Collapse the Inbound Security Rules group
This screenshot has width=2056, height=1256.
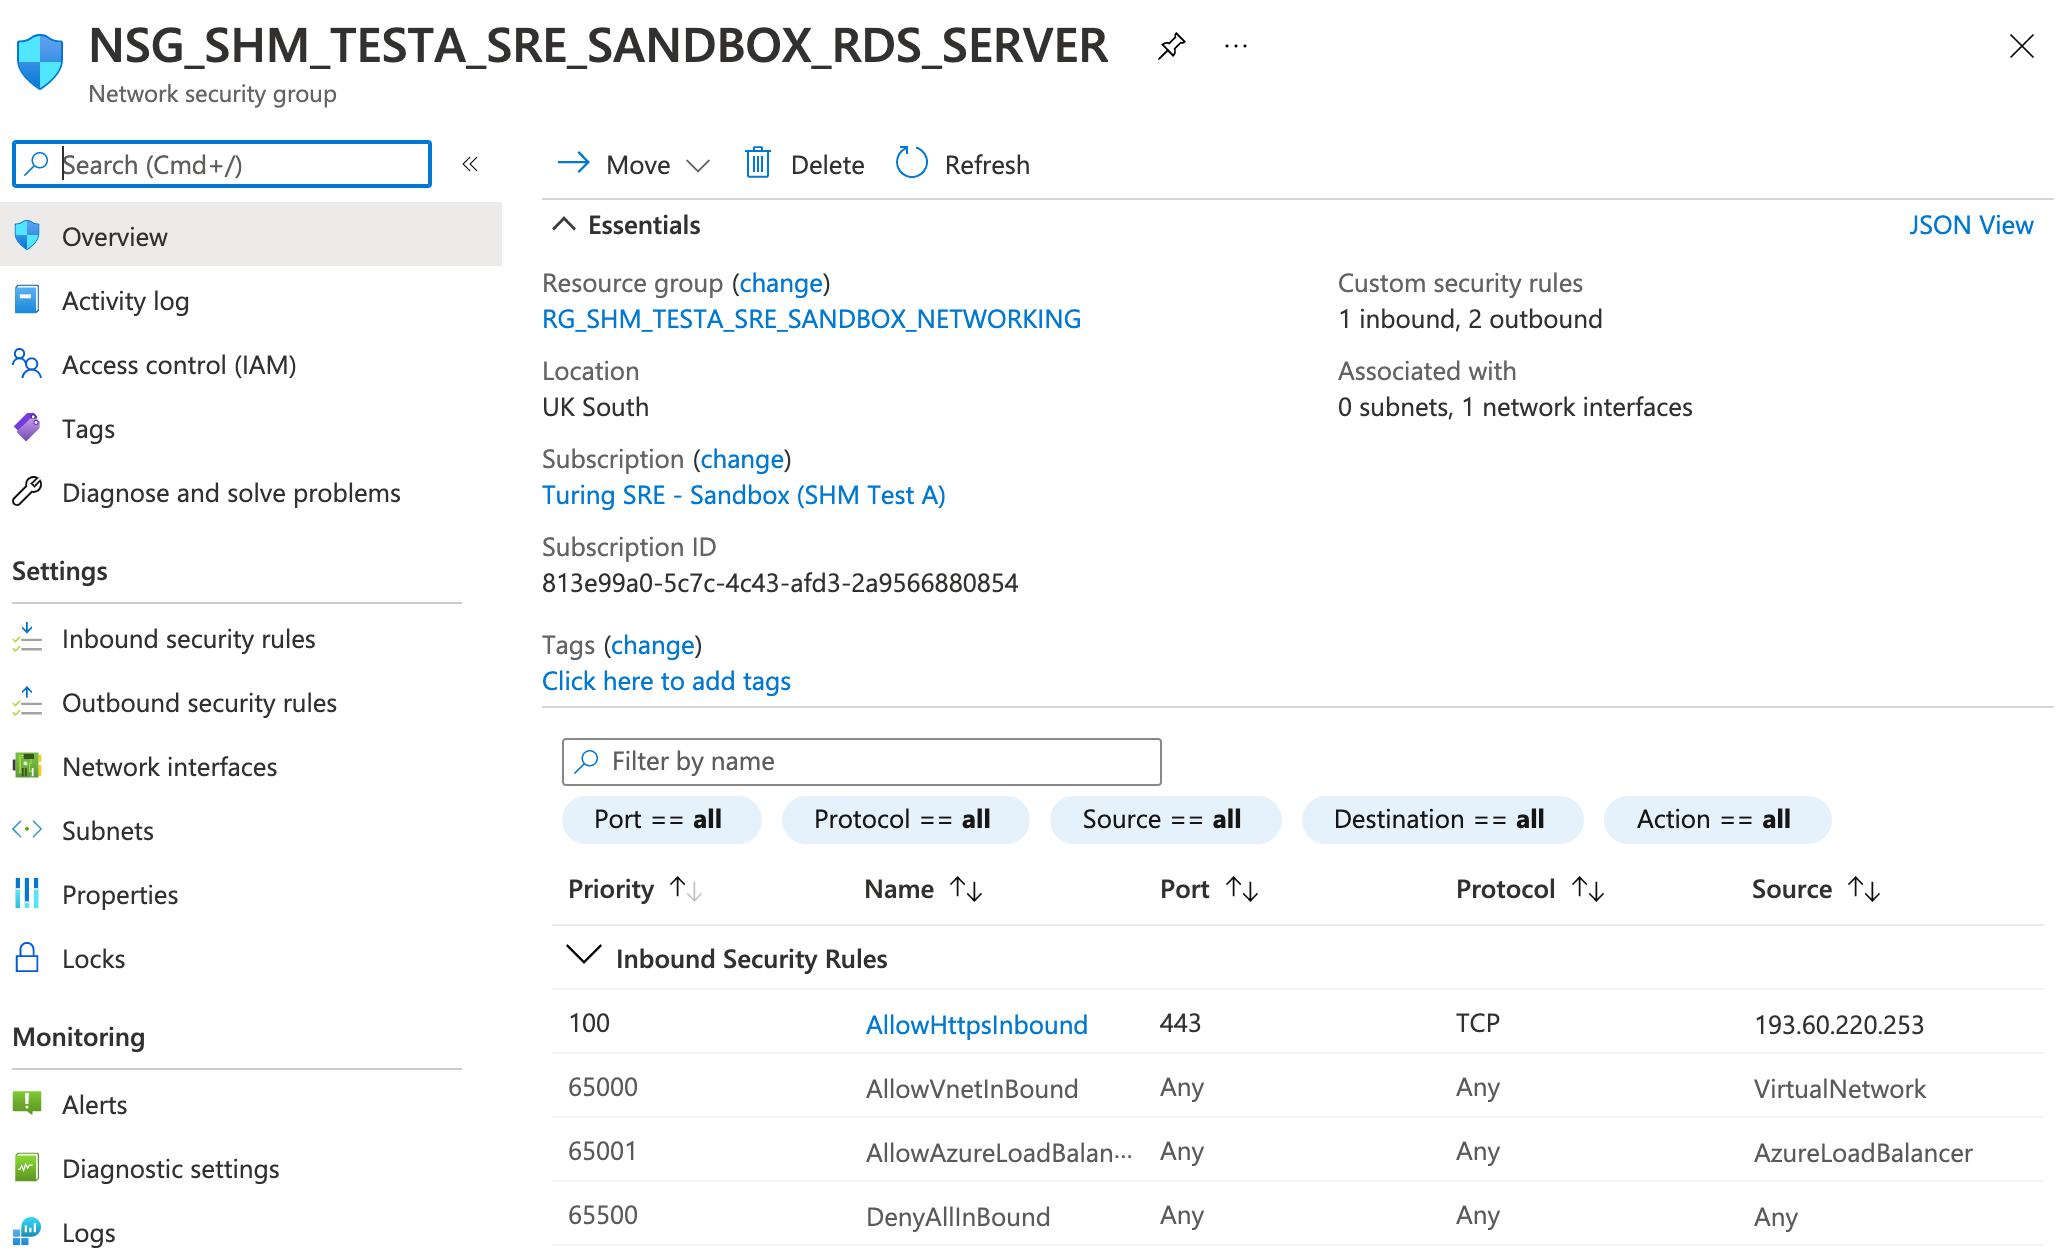(x=584, y=956)
